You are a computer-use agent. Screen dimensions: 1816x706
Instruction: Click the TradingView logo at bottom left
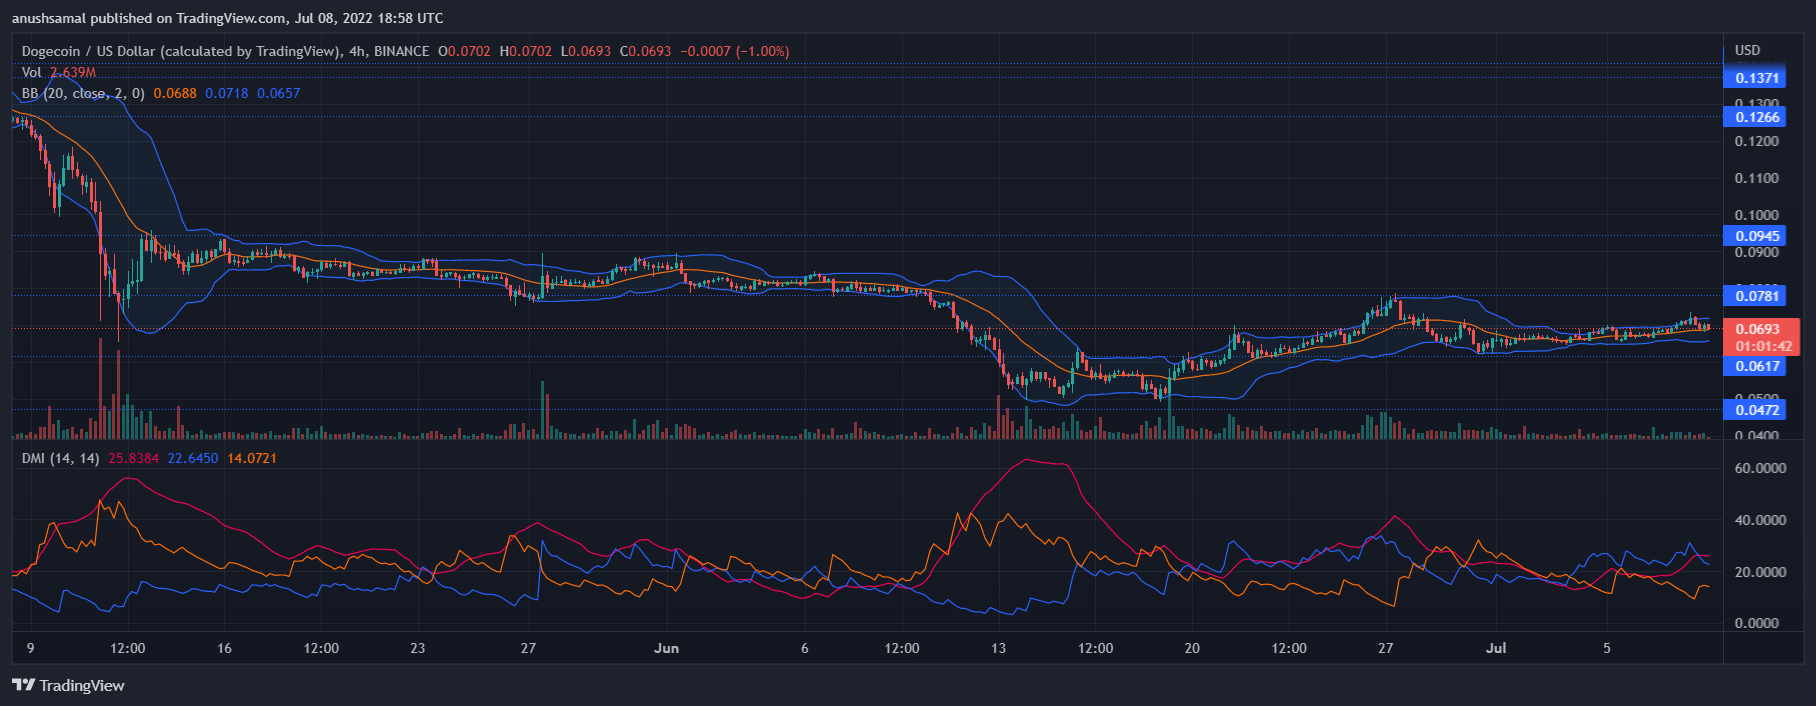(68, 685)
